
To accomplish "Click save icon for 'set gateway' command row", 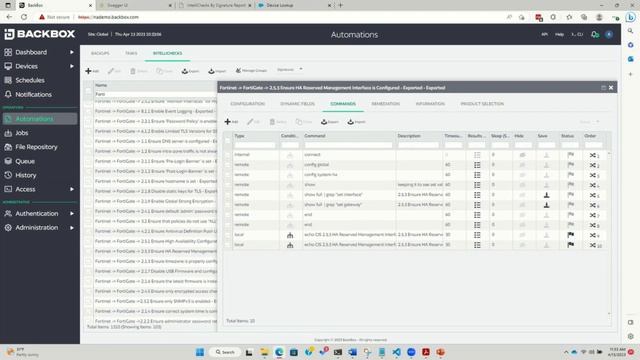I will [x=547, y=205].
